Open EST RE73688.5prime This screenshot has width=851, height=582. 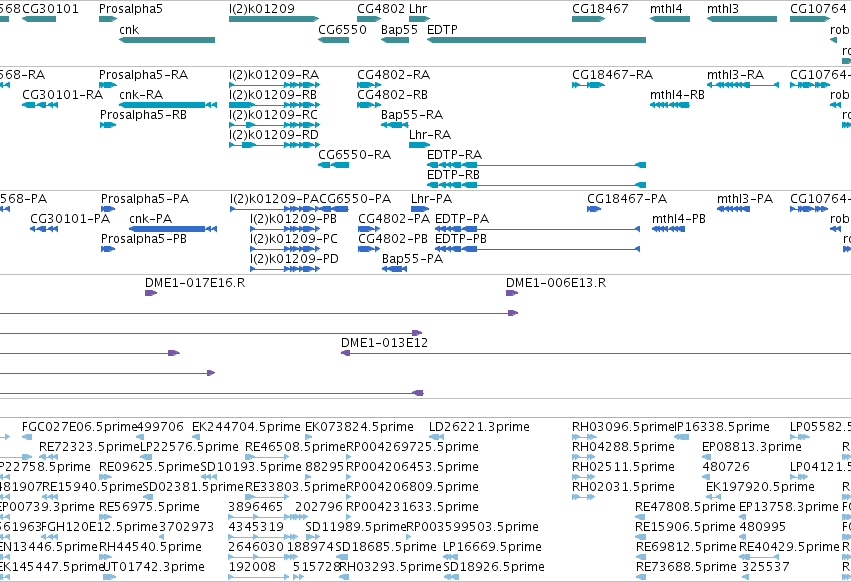click(x=686, y=567)
